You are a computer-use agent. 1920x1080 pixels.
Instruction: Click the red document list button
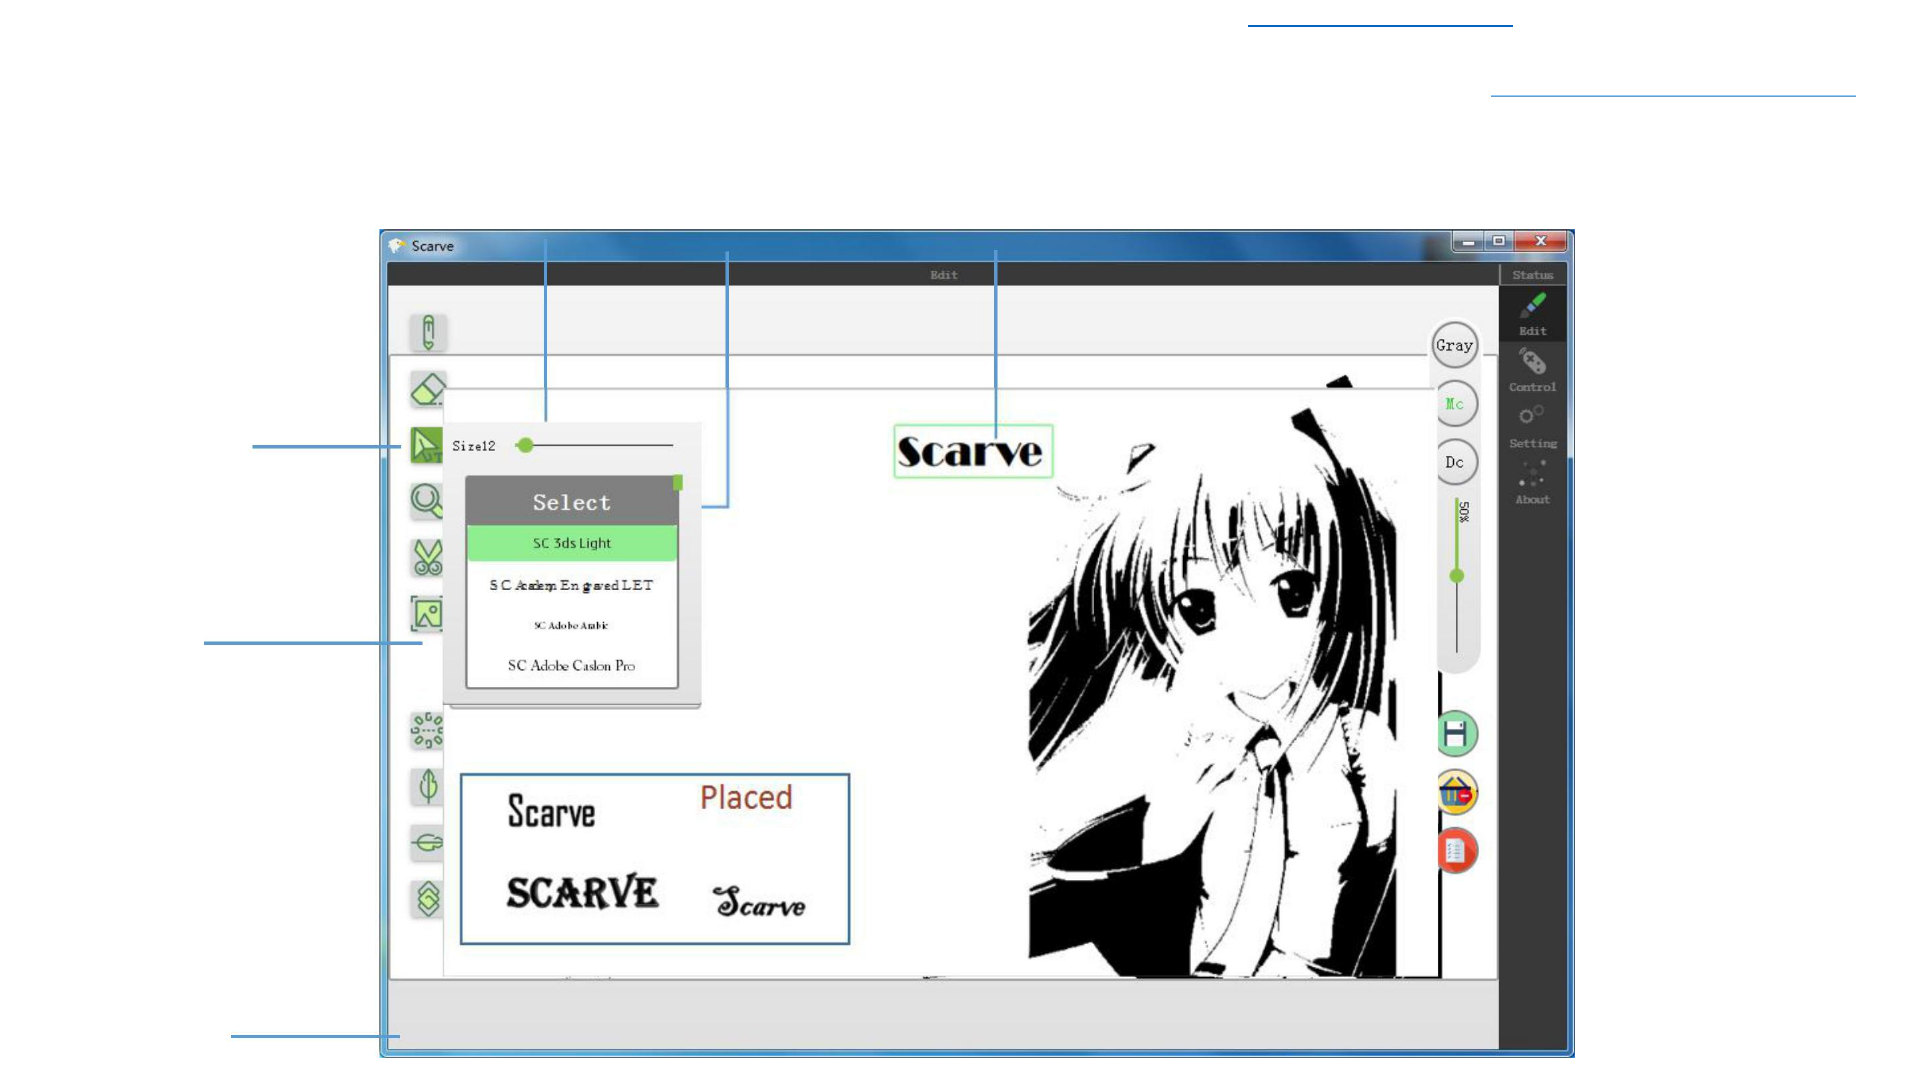[1456, 851]
